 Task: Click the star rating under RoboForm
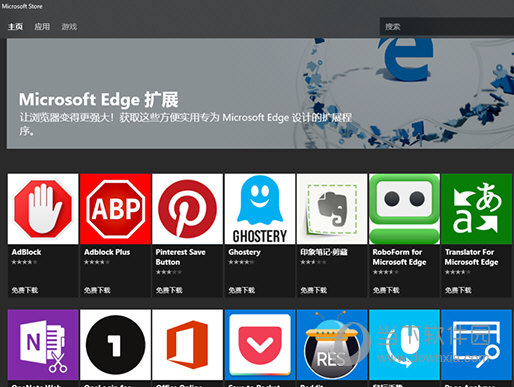[x=386, y=272]
